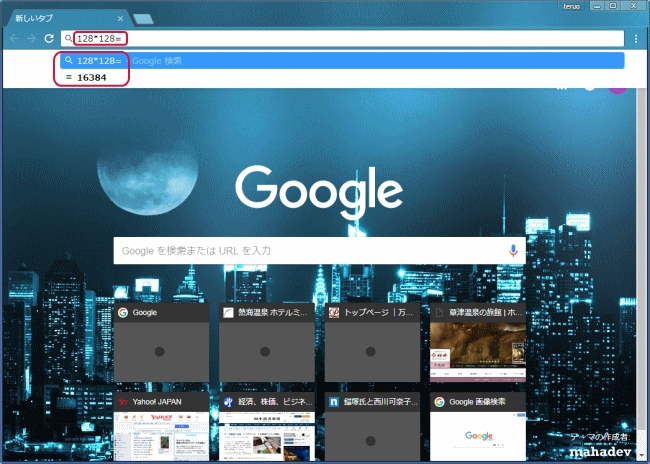Open the 熱海温泉 ホテル tile
This screenshot has height=464, width=650.
[x=267, y=342]
